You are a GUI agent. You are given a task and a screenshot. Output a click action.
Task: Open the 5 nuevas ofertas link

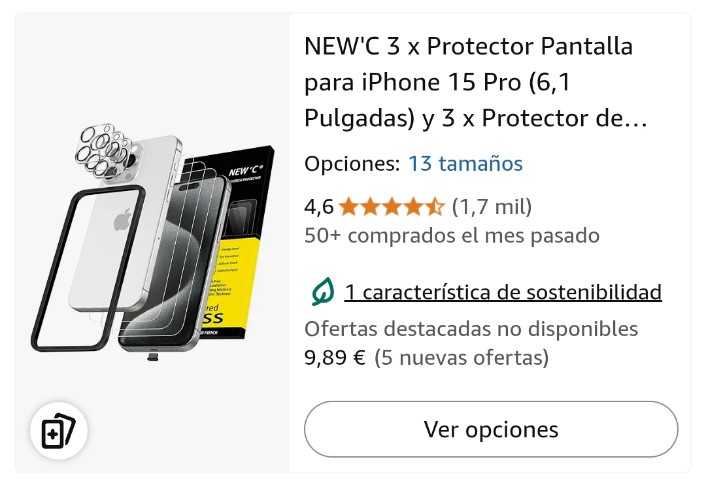pyautogui.click(x=462, y=358)
